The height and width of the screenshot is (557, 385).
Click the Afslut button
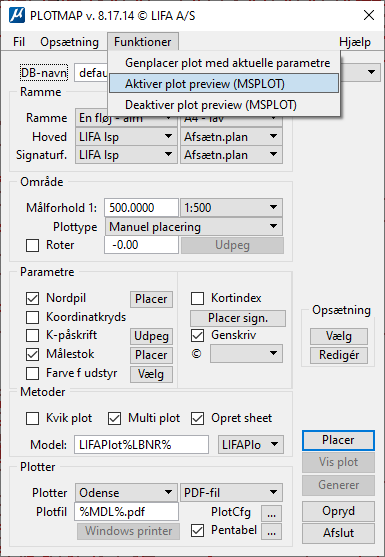338,533
